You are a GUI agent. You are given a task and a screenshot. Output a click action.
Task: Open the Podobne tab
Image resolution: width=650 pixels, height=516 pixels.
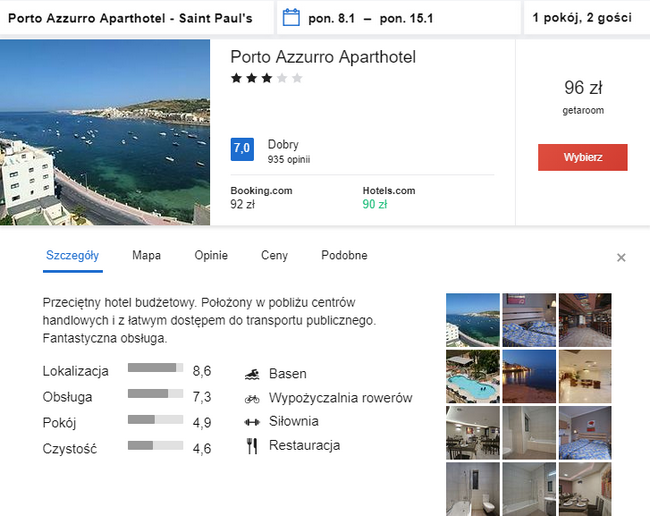click(344, 255)
